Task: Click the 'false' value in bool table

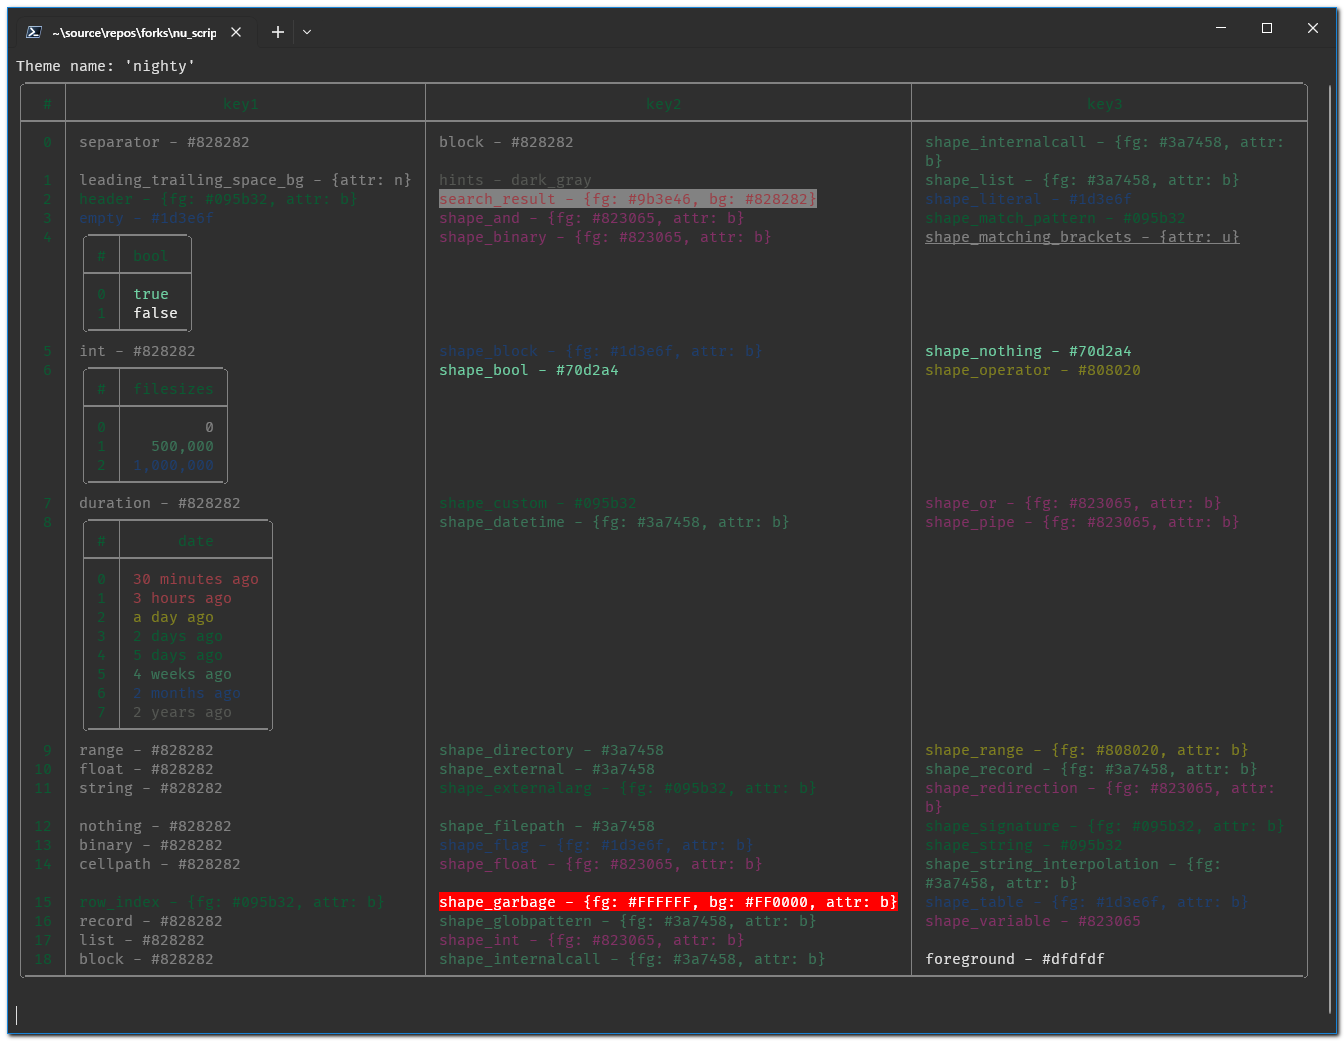Action: click(155, 313)
